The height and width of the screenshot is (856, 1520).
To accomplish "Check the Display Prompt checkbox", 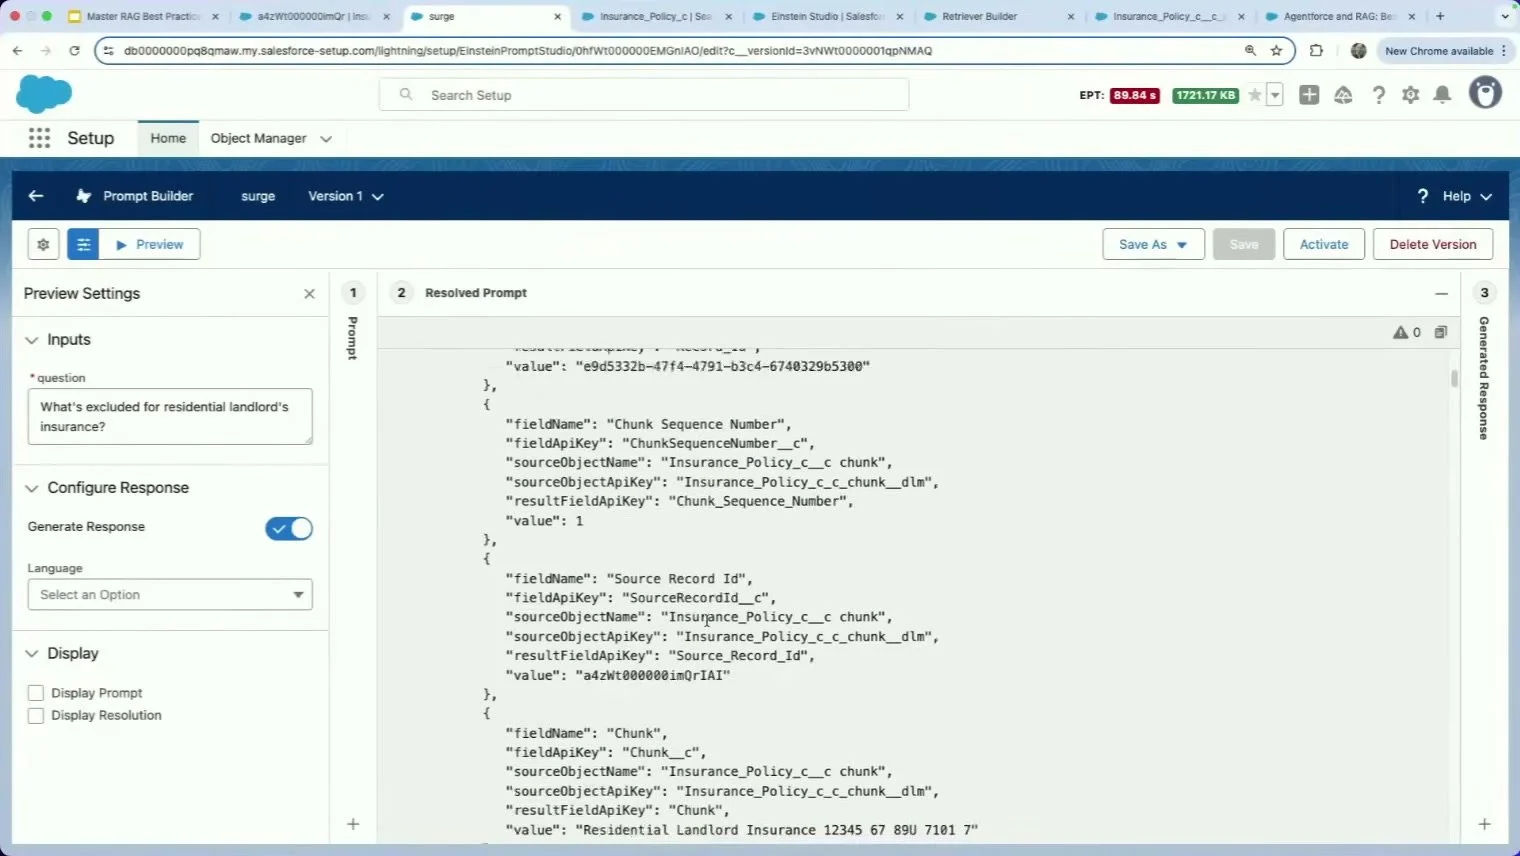I will pos(36,692).
